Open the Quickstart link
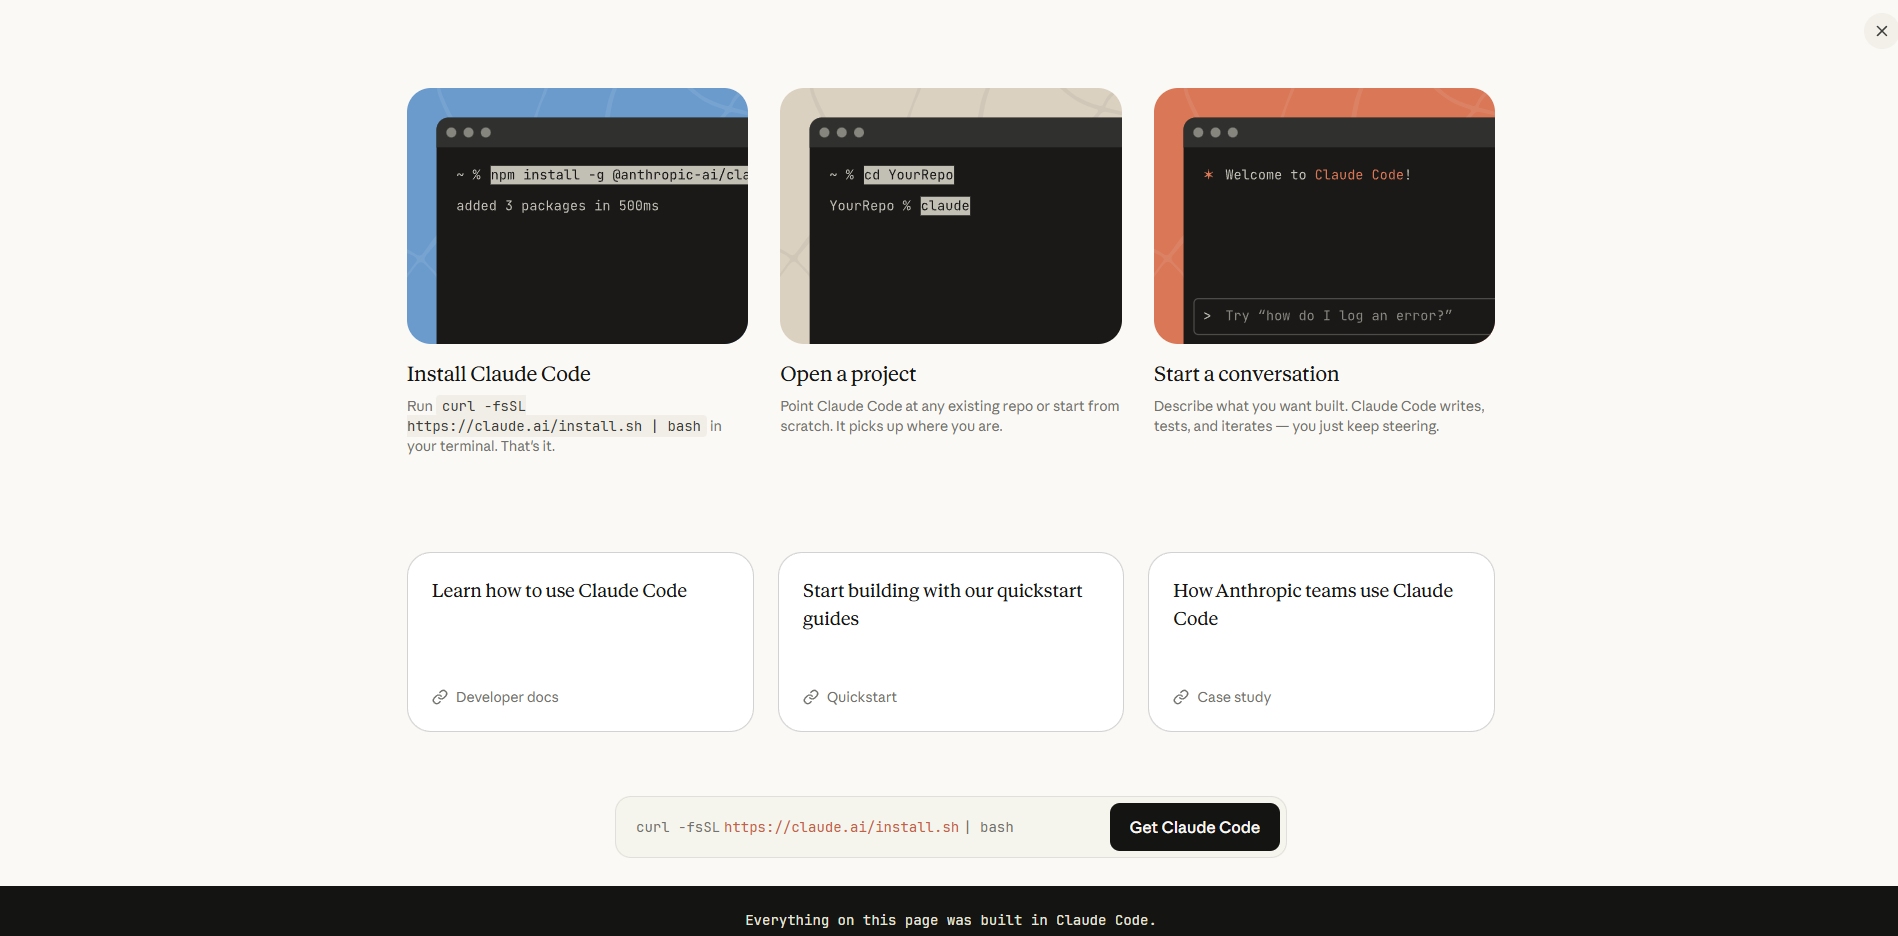 (x=861, y=697)
